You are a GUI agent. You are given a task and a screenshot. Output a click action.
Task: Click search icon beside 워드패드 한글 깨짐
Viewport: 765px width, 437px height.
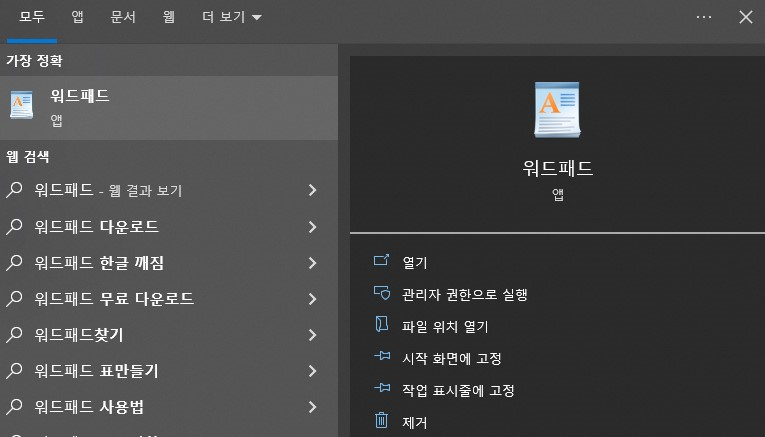pos(14,262)
